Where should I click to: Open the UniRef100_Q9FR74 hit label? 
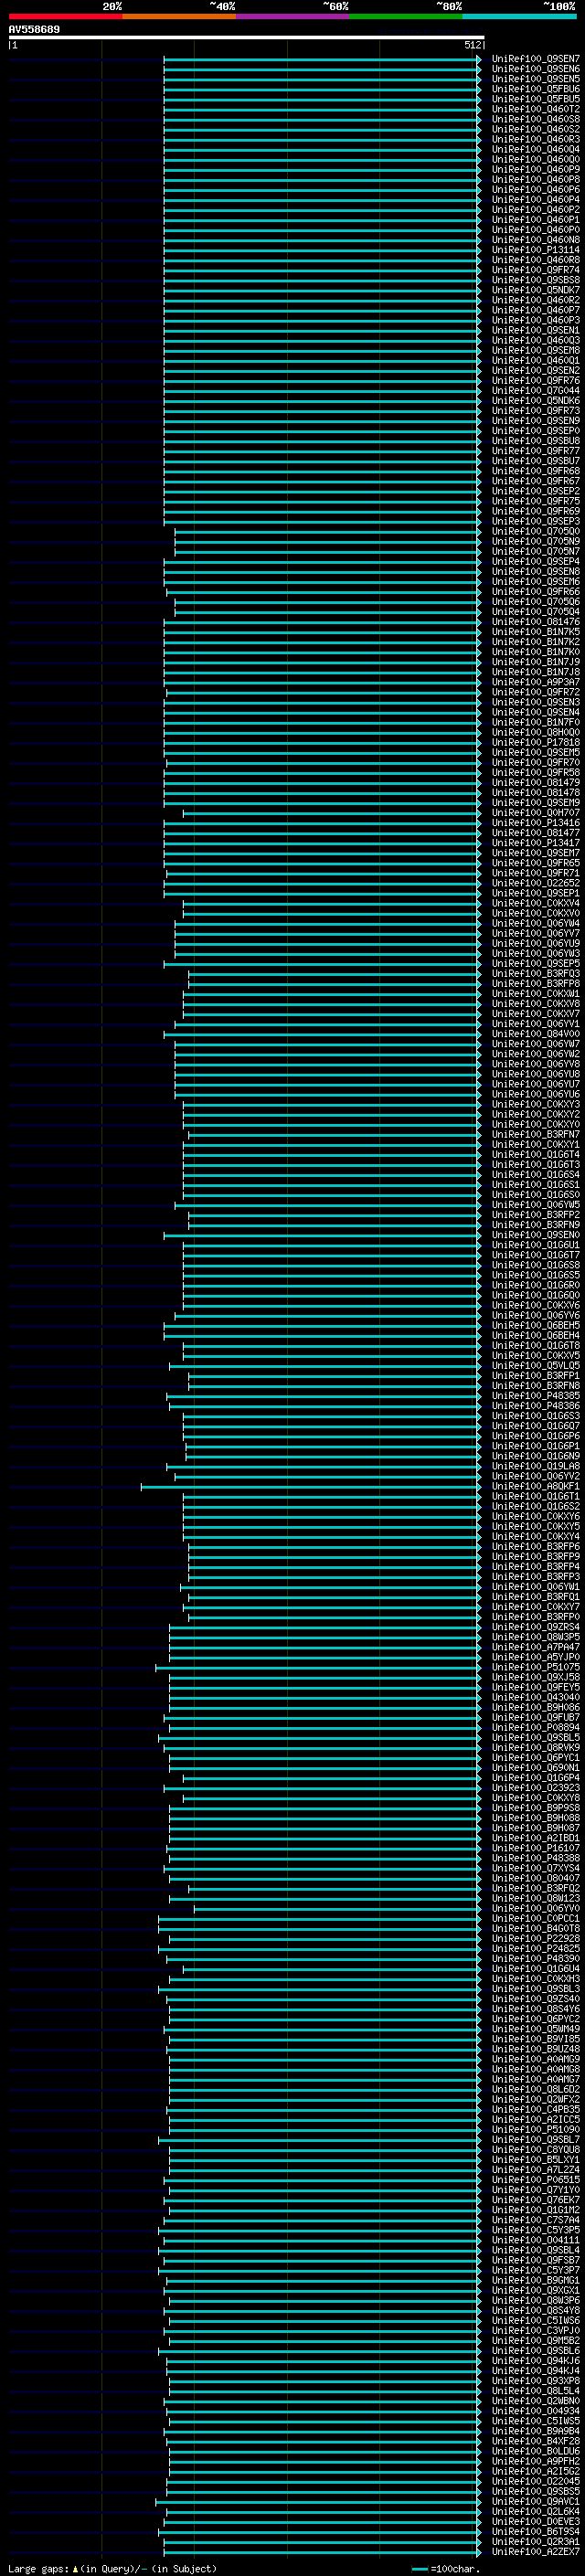pyautogui.click(x=535, y=270)
